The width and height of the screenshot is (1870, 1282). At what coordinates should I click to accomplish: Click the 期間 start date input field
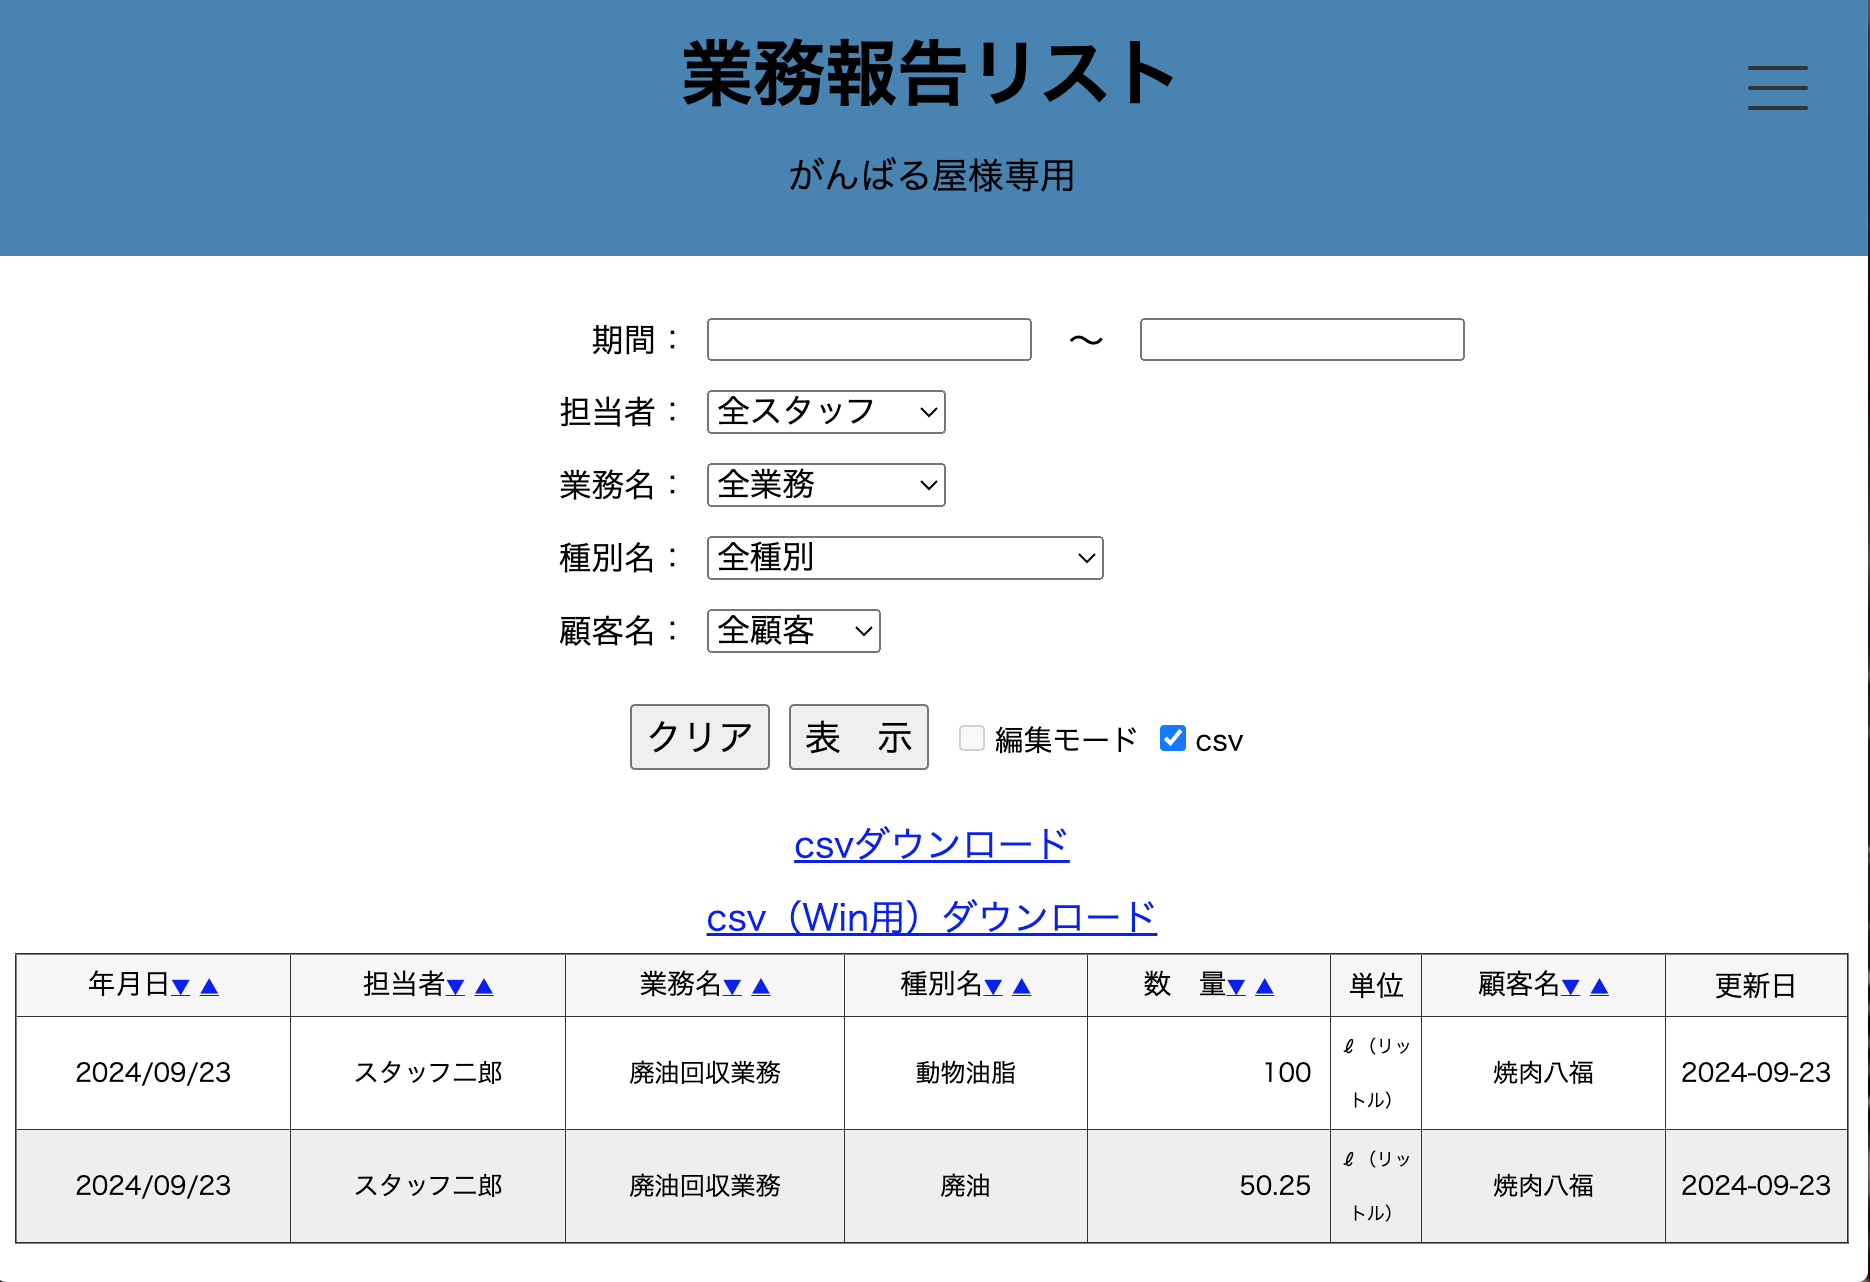coord(869,340)
